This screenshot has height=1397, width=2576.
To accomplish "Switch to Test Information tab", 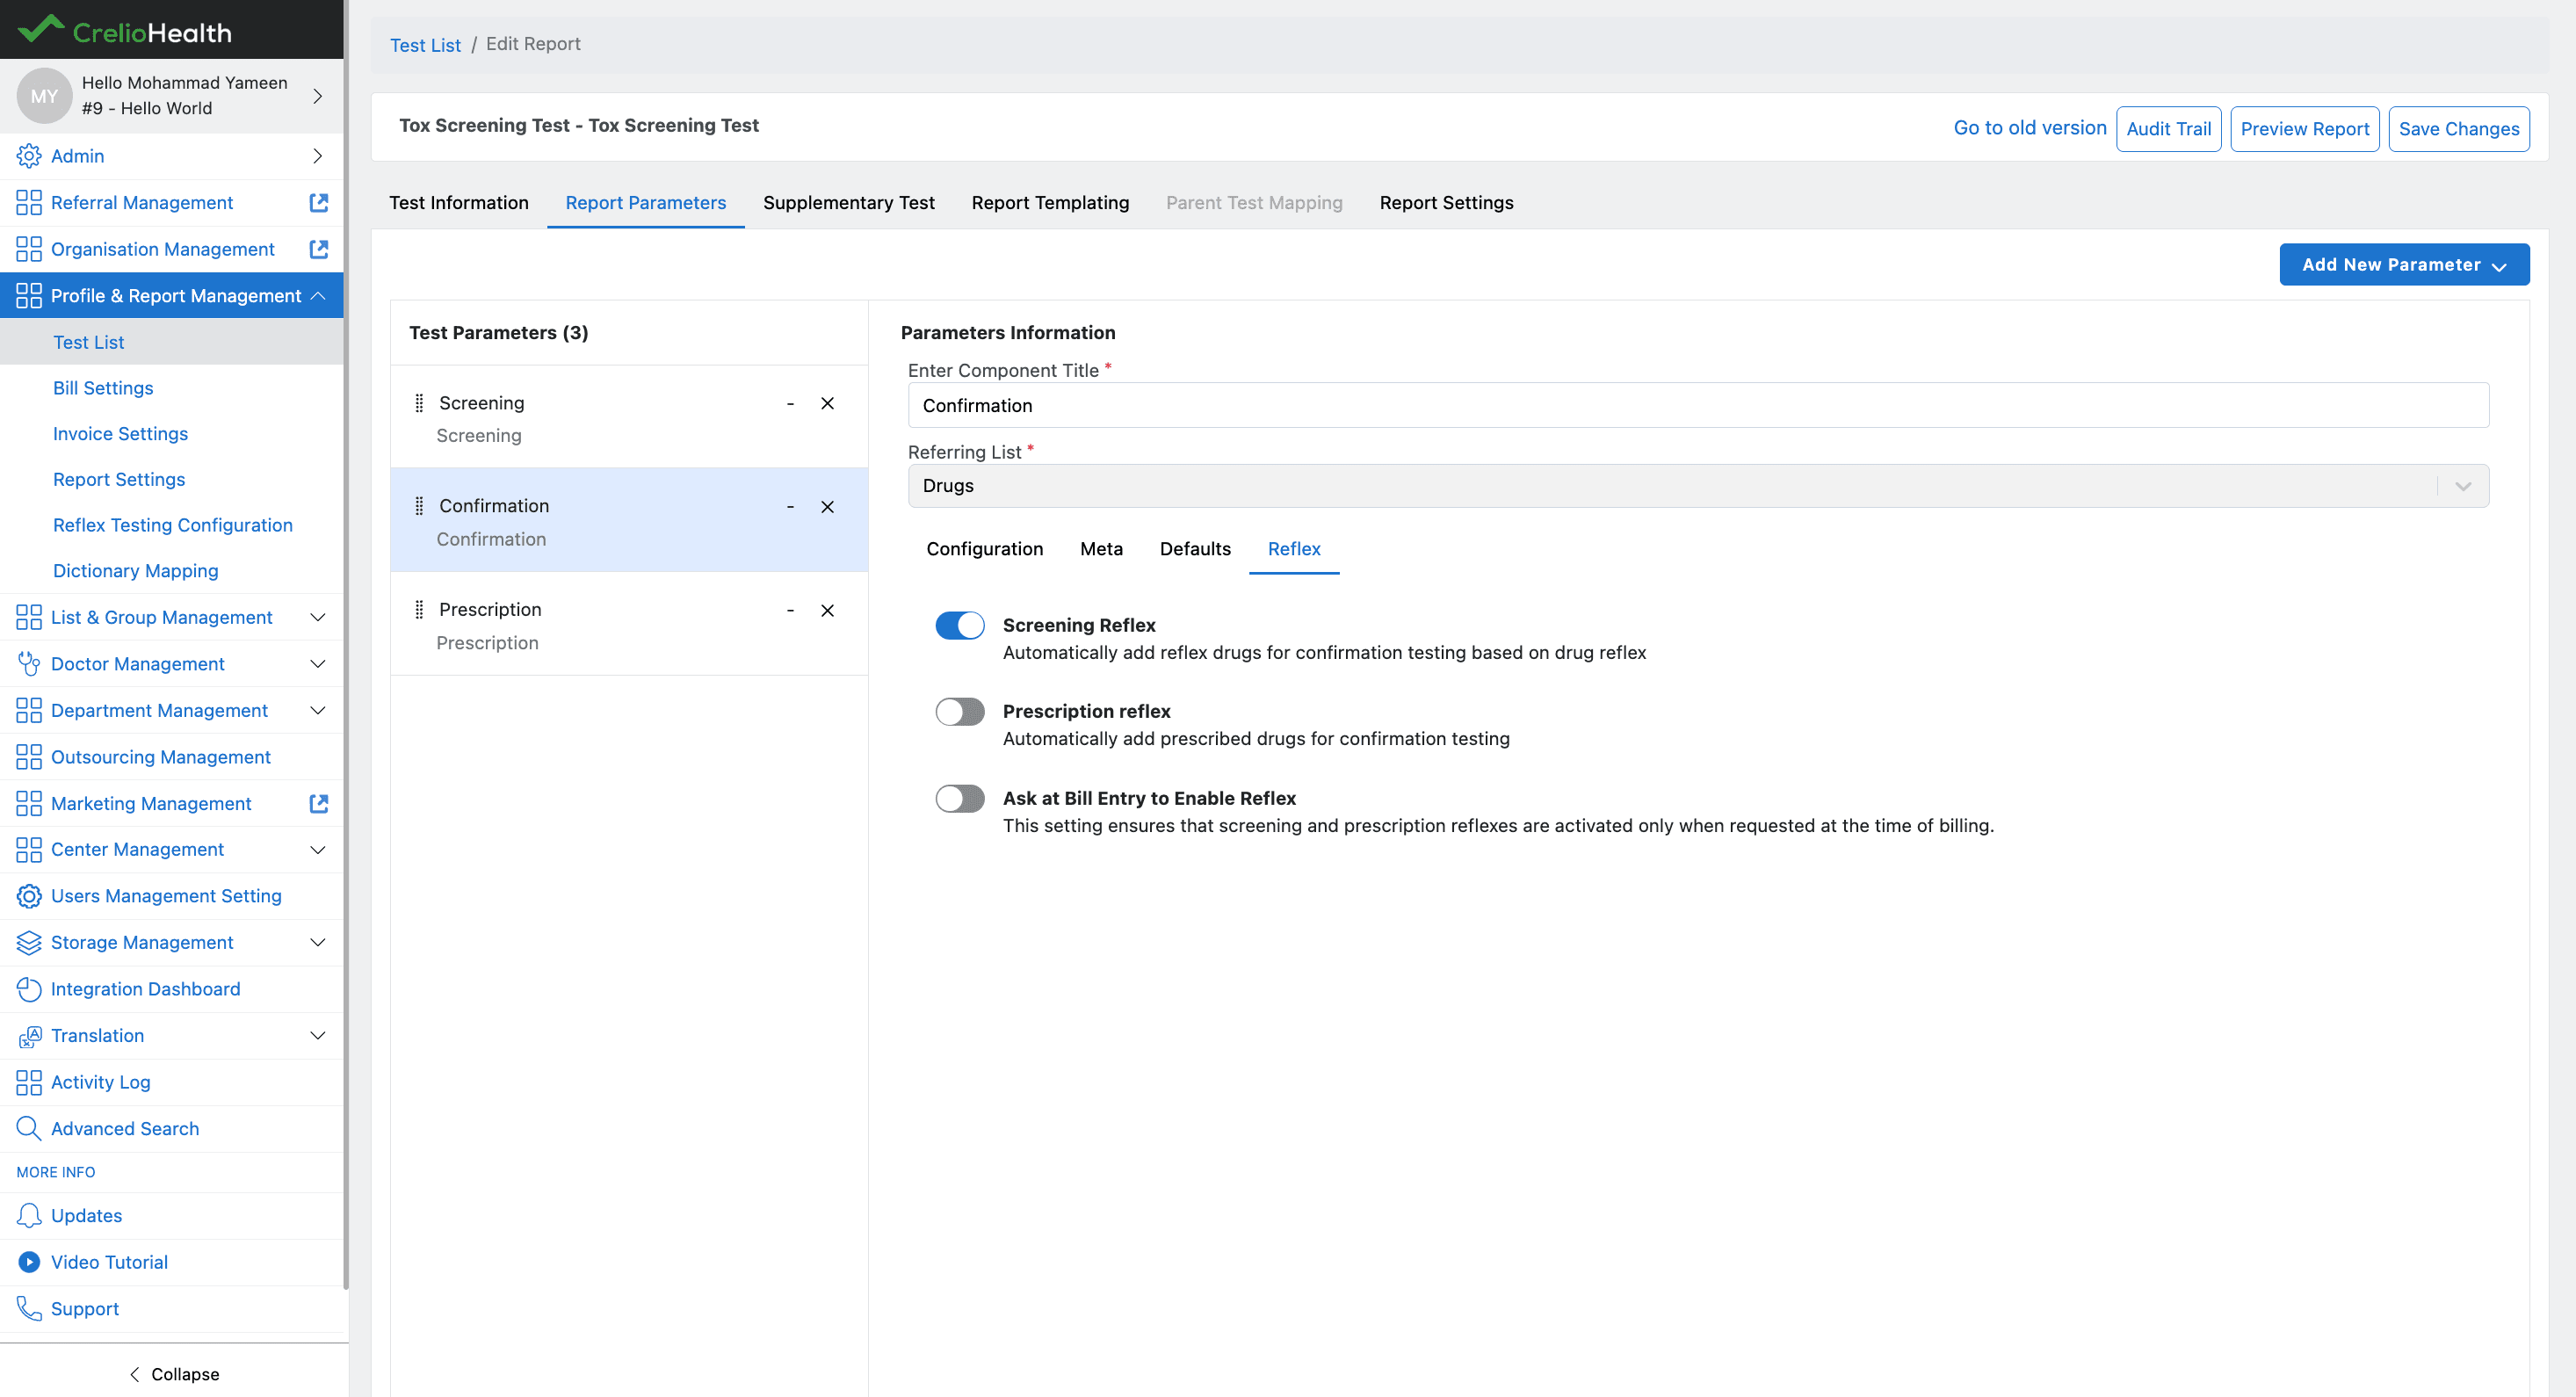I will point(459,203).
